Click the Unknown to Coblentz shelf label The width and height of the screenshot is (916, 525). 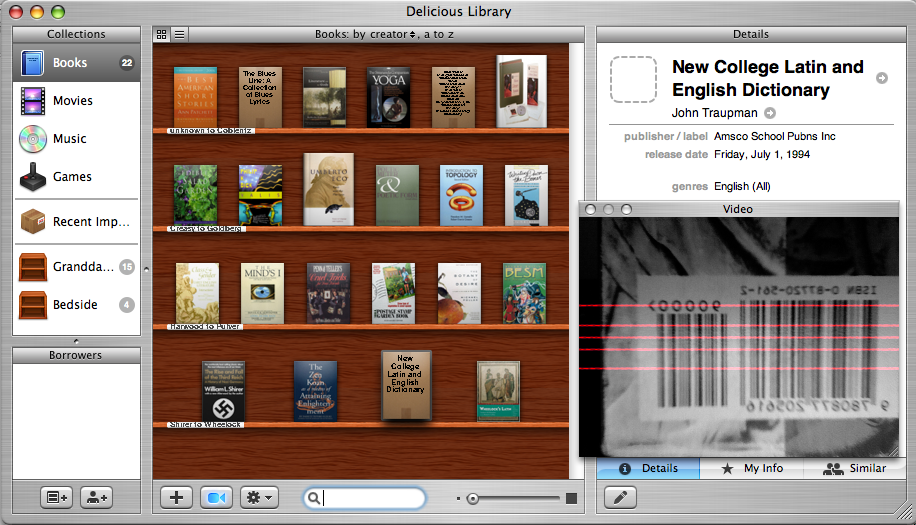(210, 131)
